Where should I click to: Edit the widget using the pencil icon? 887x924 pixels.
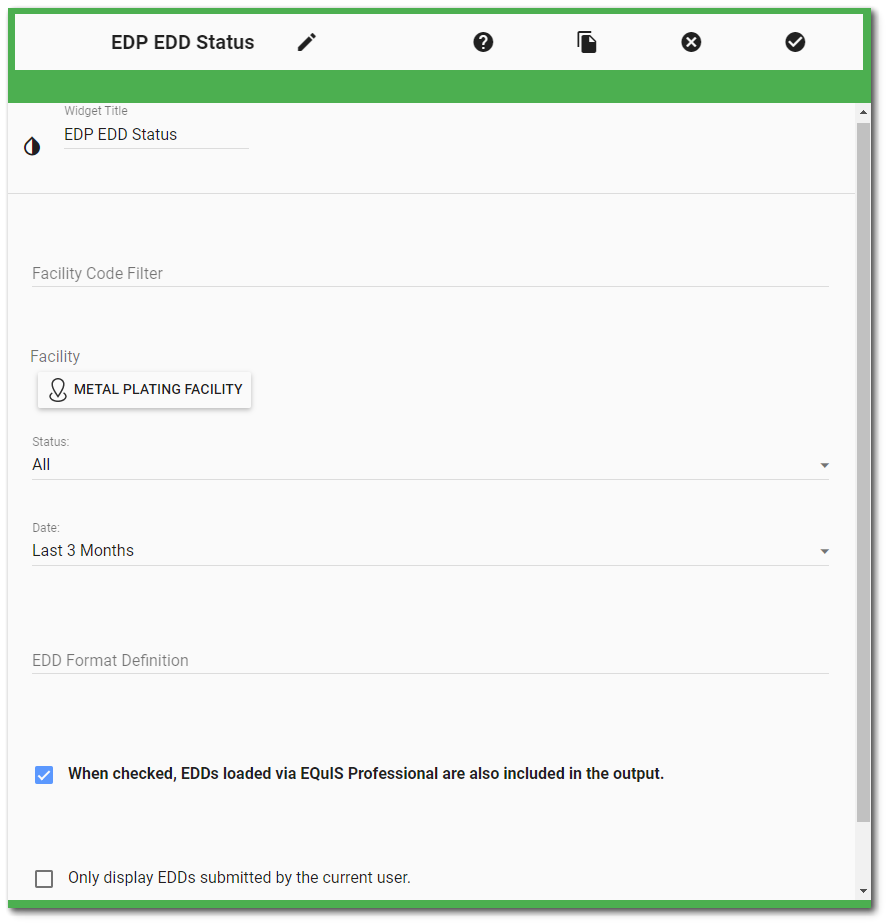point(306,42)
